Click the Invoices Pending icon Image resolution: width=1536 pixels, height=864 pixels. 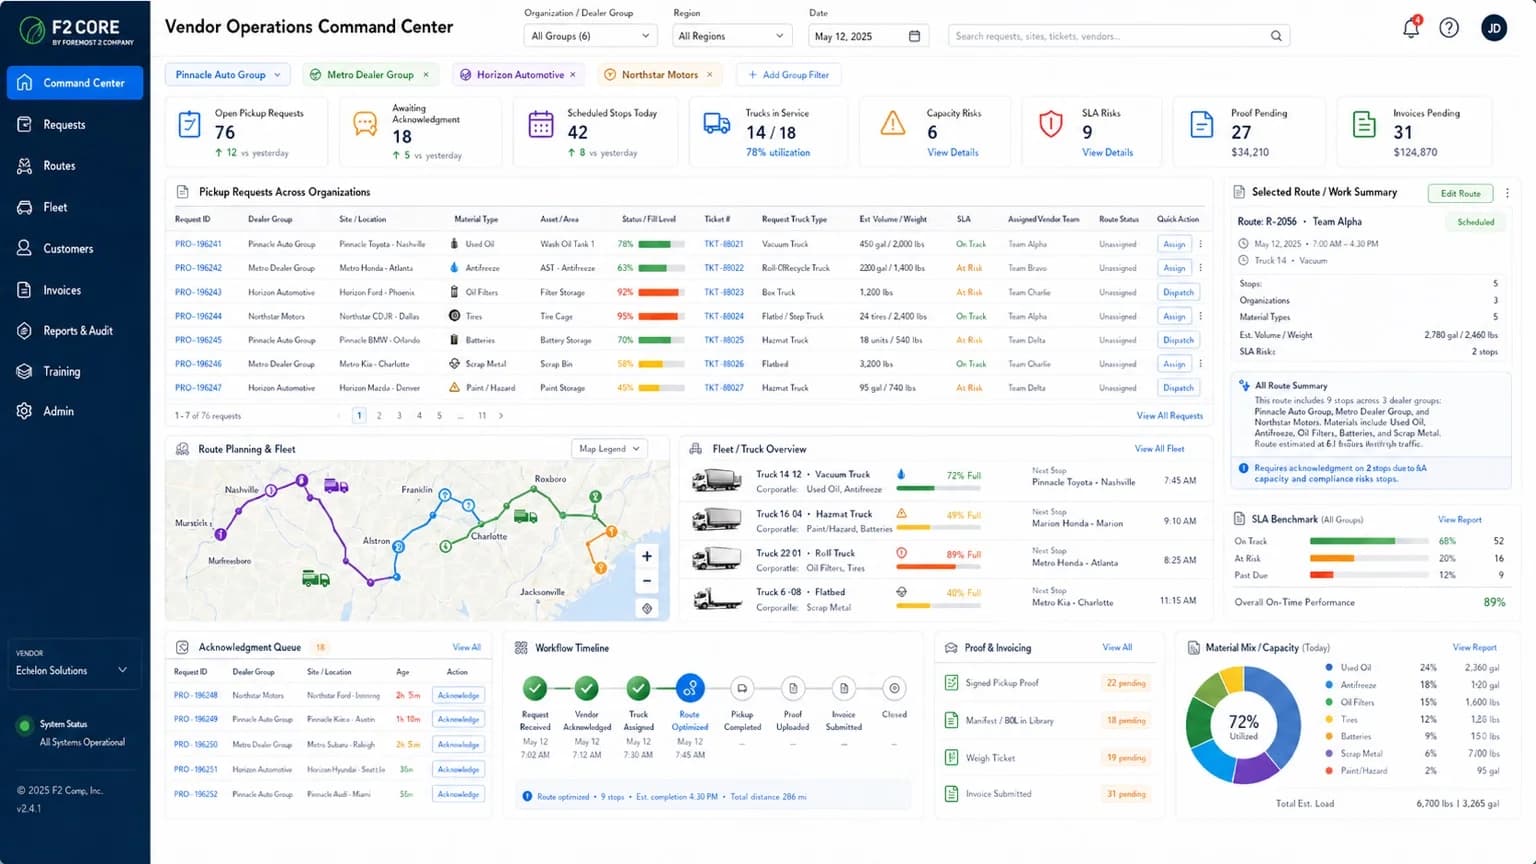(1364, 125)
